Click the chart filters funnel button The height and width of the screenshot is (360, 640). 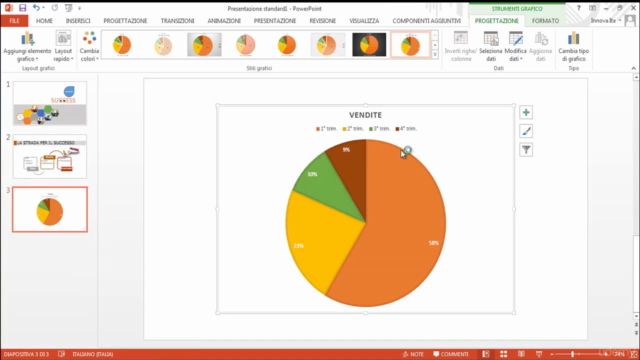click(526, 150)
